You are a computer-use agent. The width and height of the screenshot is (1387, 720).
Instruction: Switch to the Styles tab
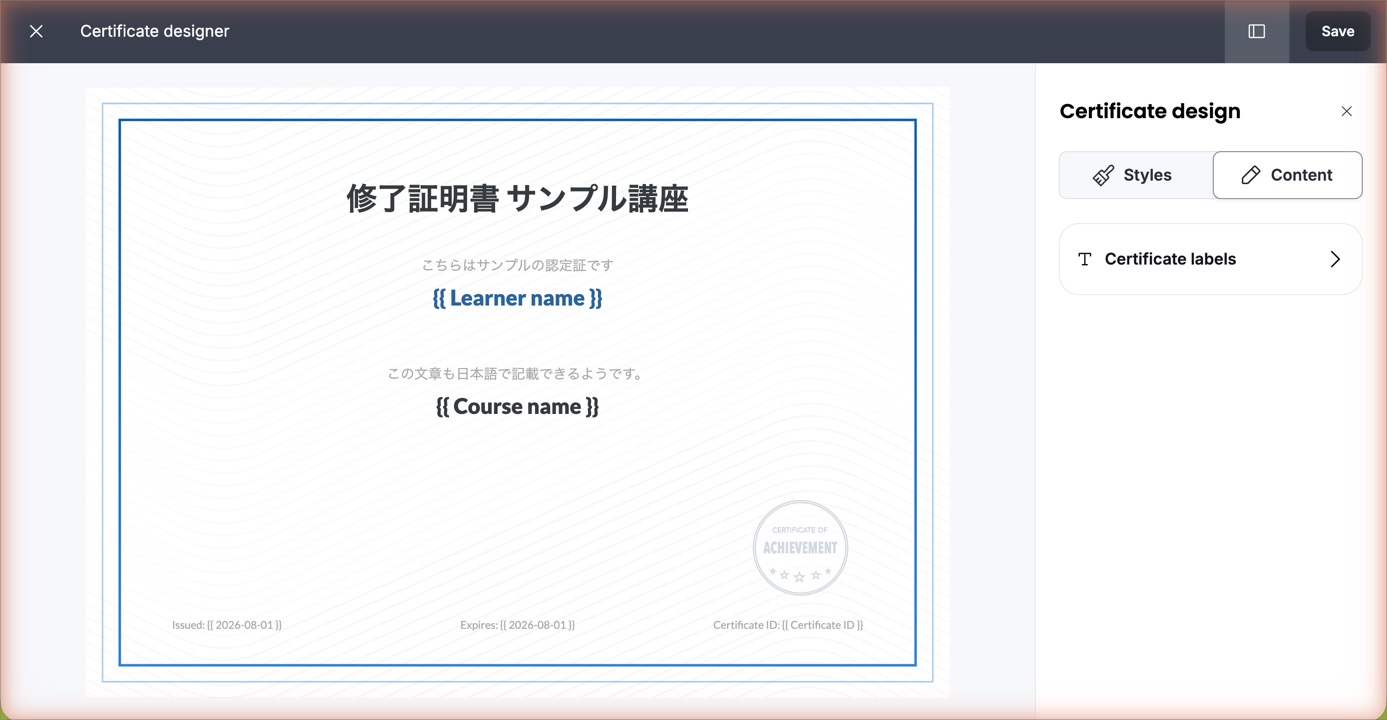point(1135,175)
